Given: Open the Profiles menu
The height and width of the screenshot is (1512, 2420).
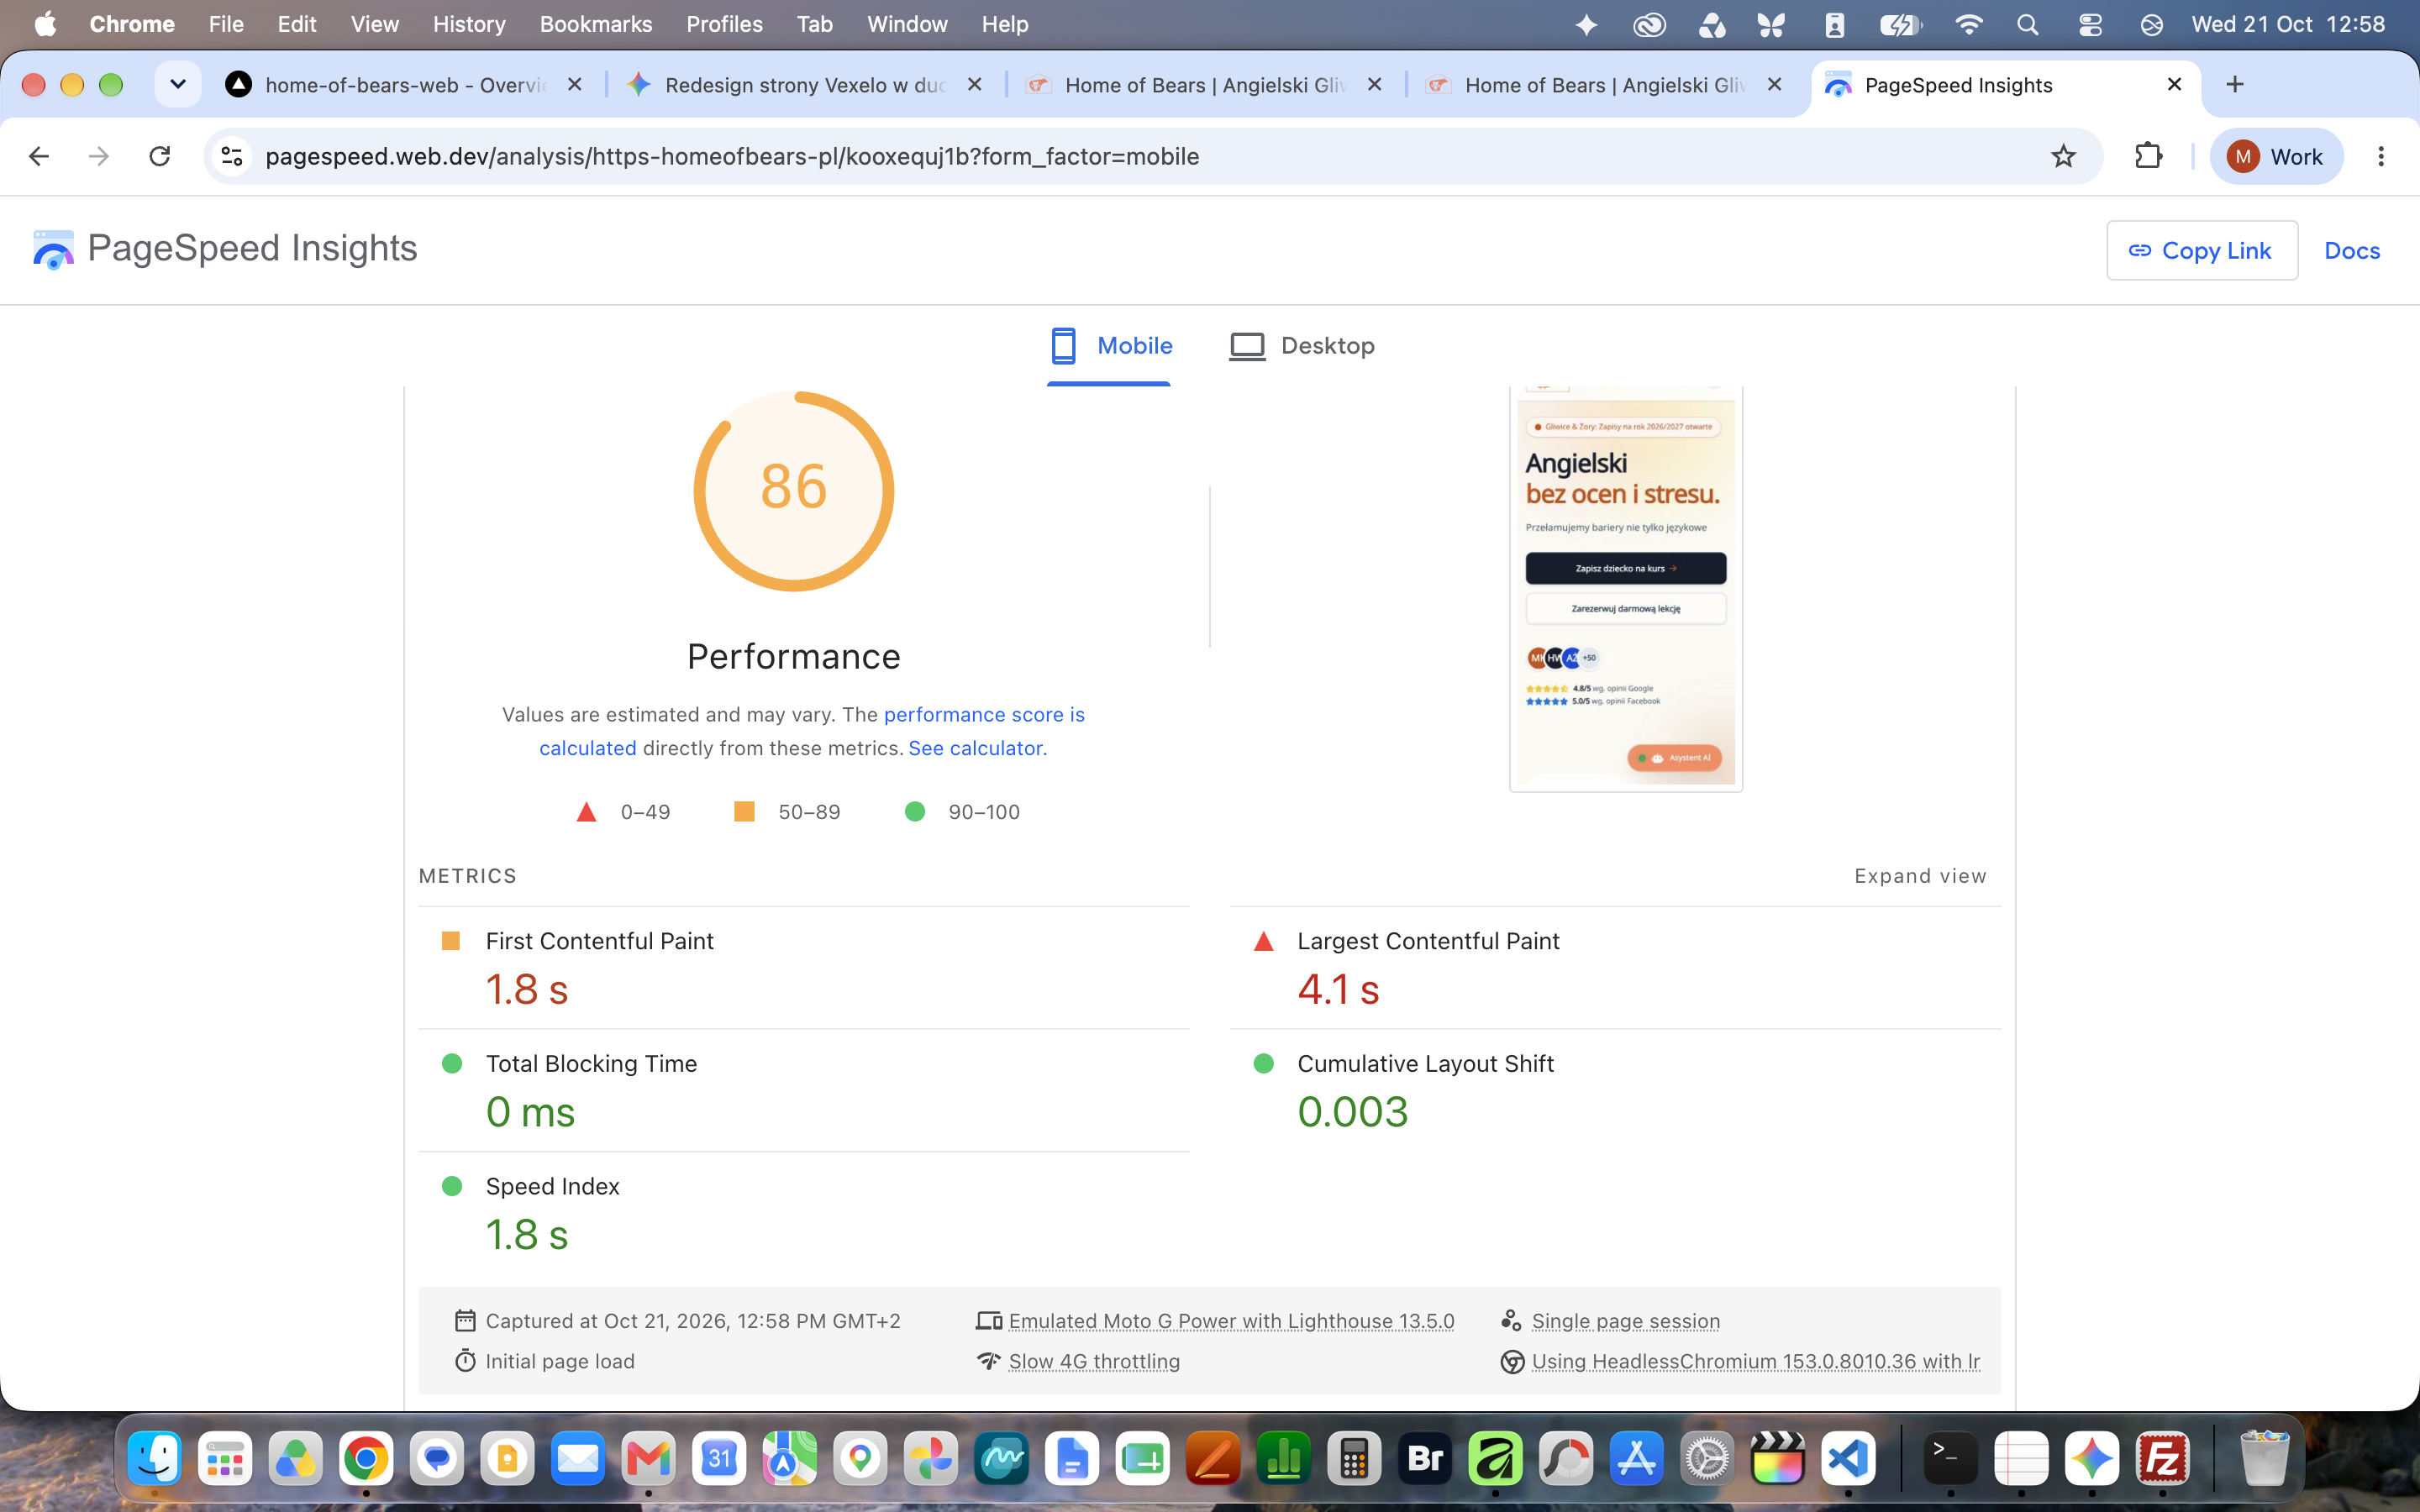Looking at the screenshot, I should click(x=724, y=24).
